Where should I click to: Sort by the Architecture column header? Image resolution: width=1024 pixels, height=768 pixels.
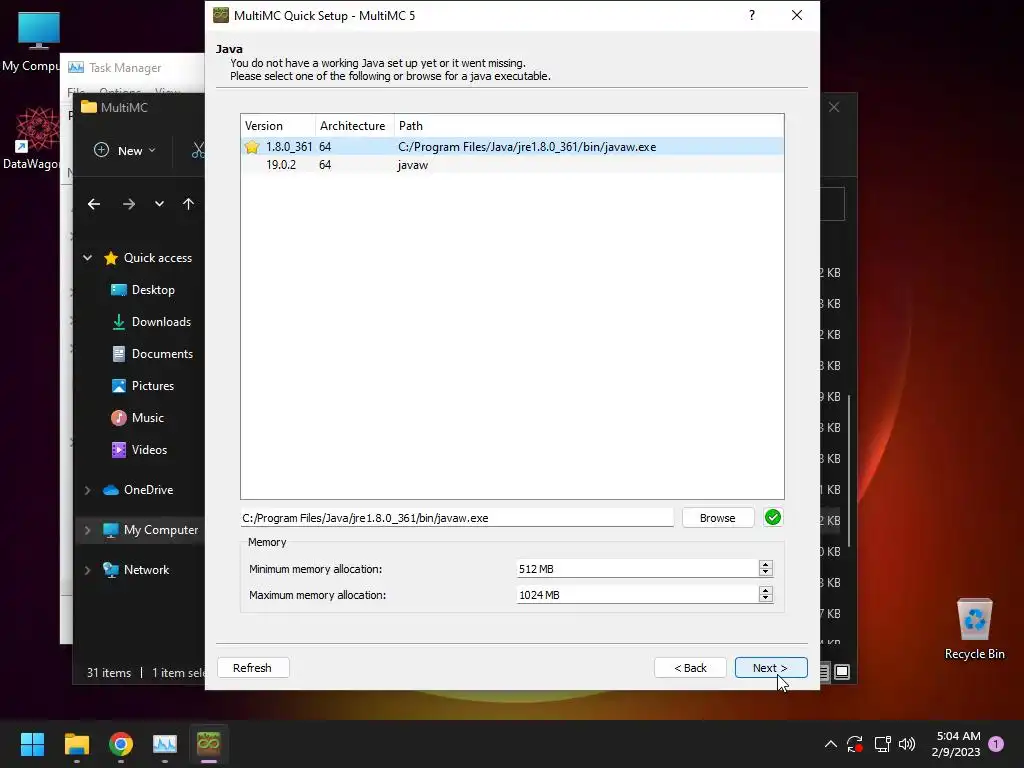tap(355, 125)
